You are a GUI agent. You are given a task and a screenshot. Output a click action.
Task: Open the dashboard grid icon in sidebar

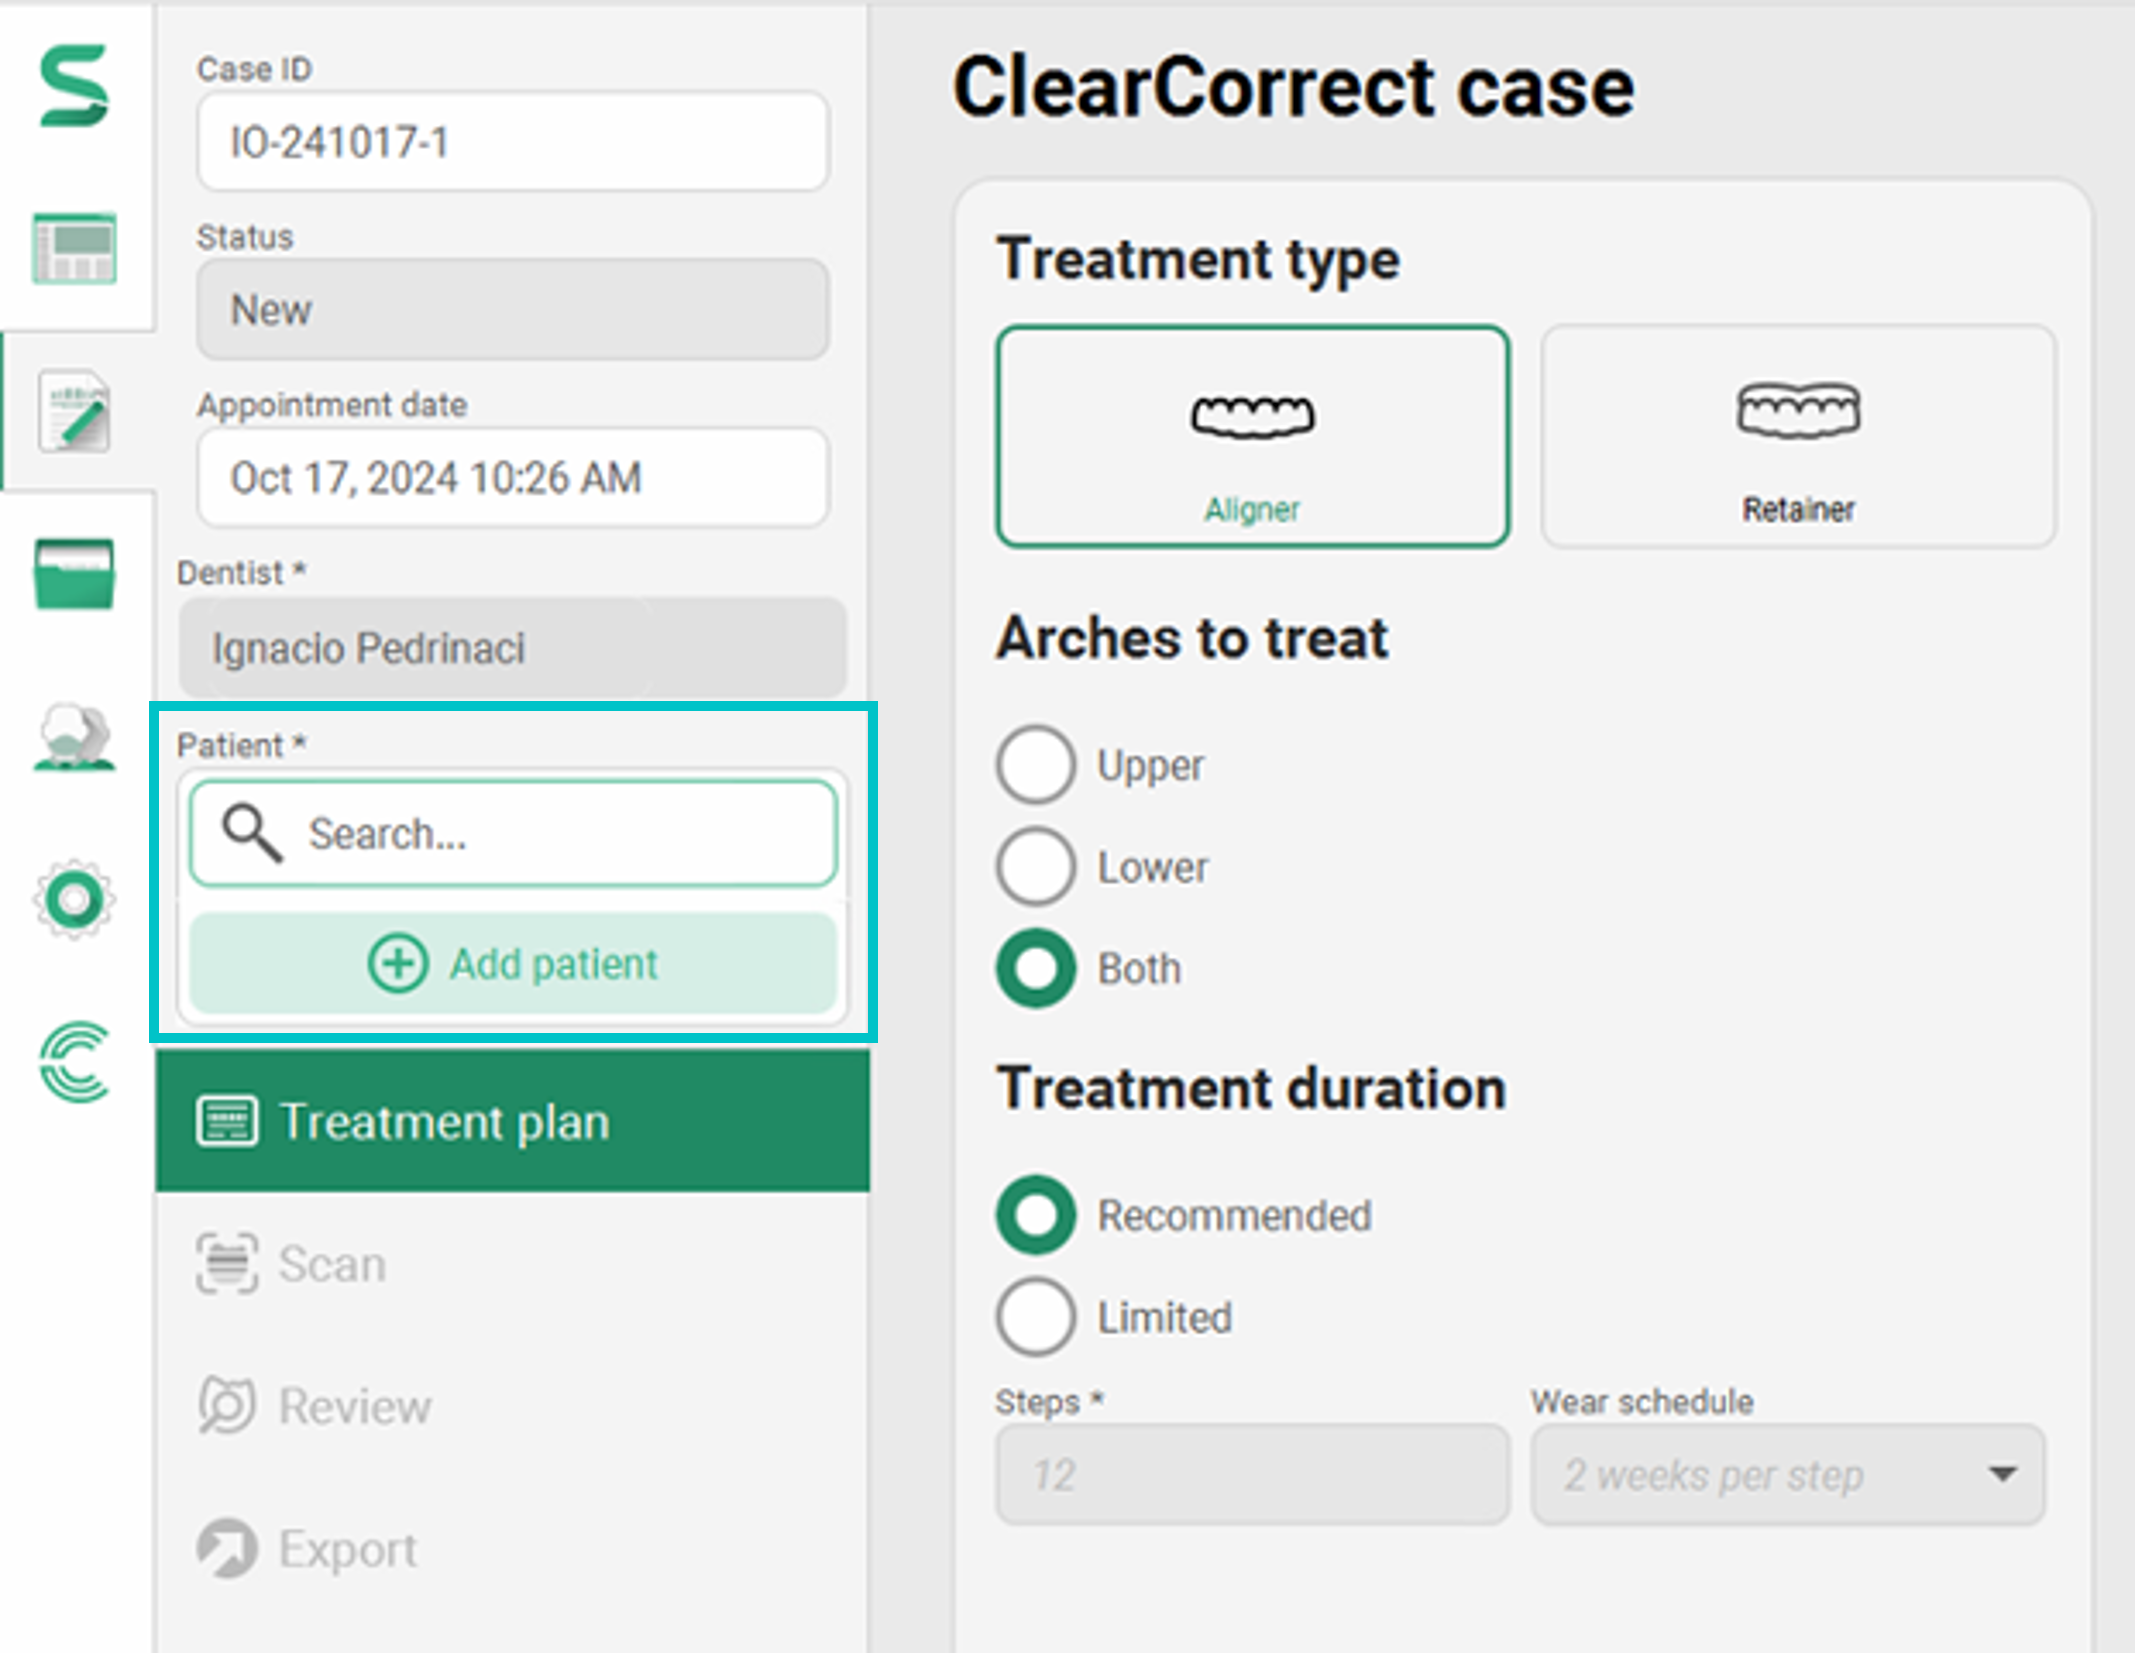click(74, 248)
